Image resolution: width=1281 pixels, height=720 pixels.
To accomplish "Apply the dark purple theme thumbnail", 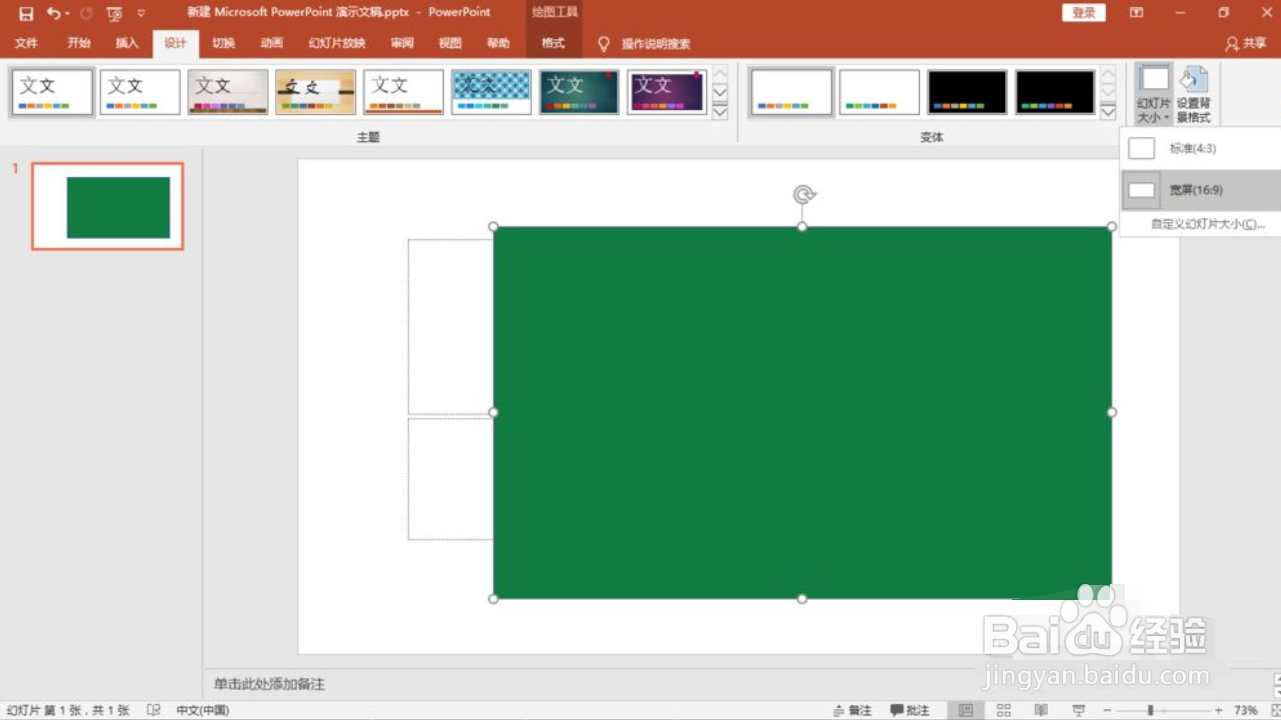I will [x=668, y=92].
